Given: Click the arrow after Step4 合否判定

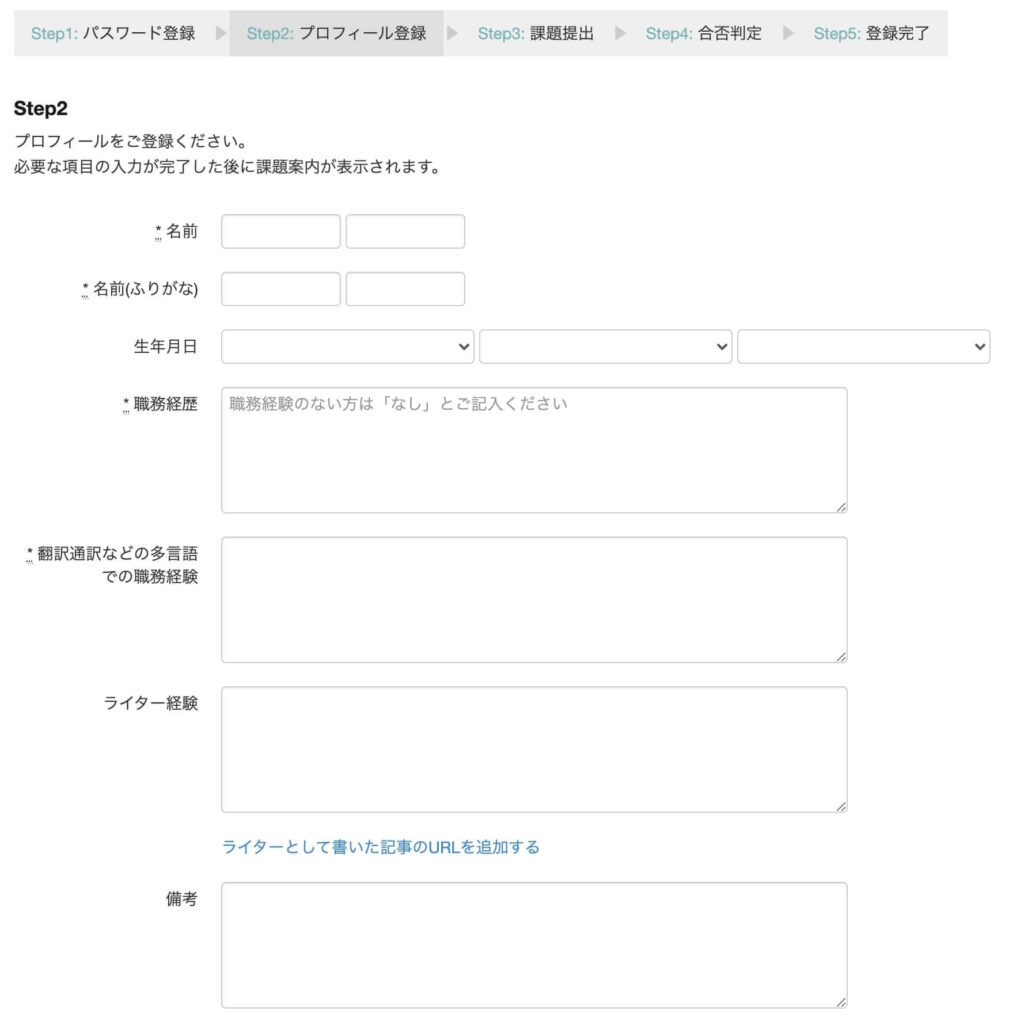Looking at the screenshot, I should (788, 33).
